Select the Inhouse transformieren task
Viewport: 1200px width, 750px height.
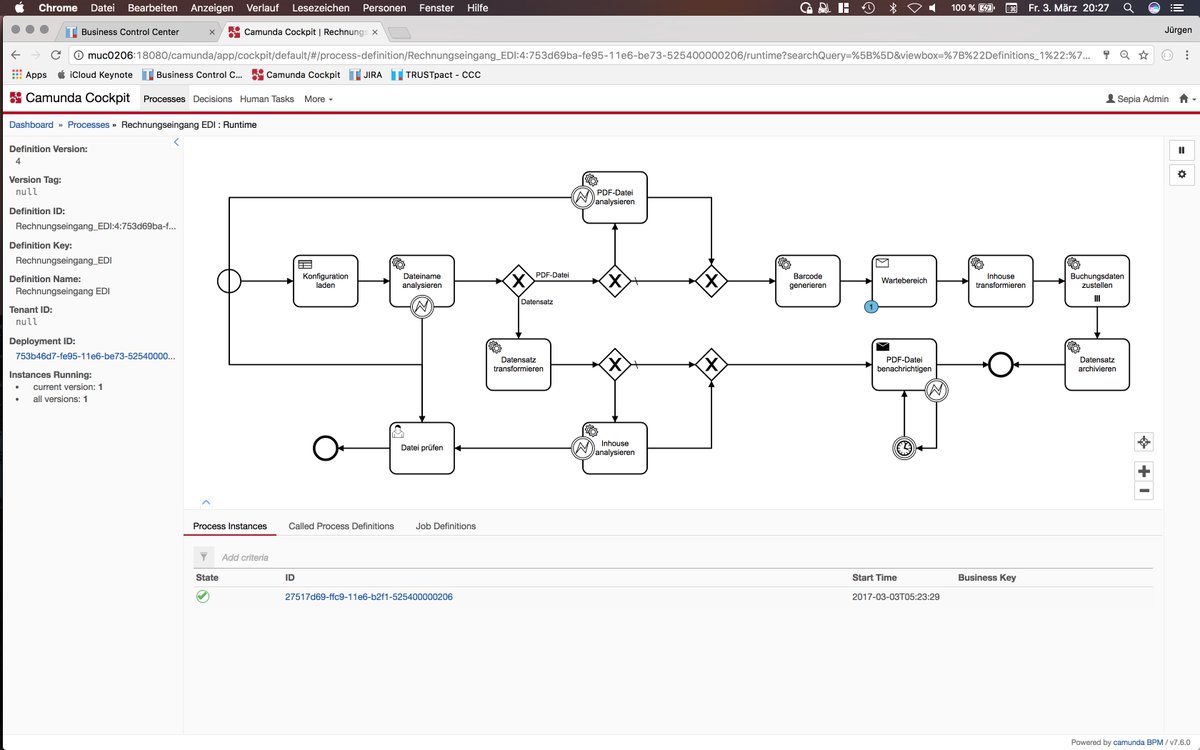1000,280
